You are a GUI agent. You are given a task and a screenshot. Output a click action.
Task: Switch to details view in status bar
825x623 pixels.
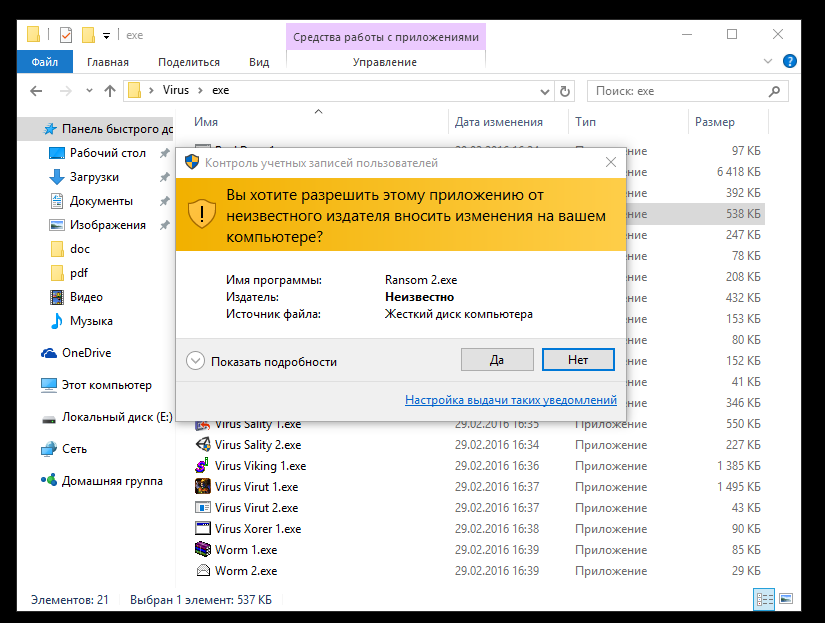click(766, 600)
